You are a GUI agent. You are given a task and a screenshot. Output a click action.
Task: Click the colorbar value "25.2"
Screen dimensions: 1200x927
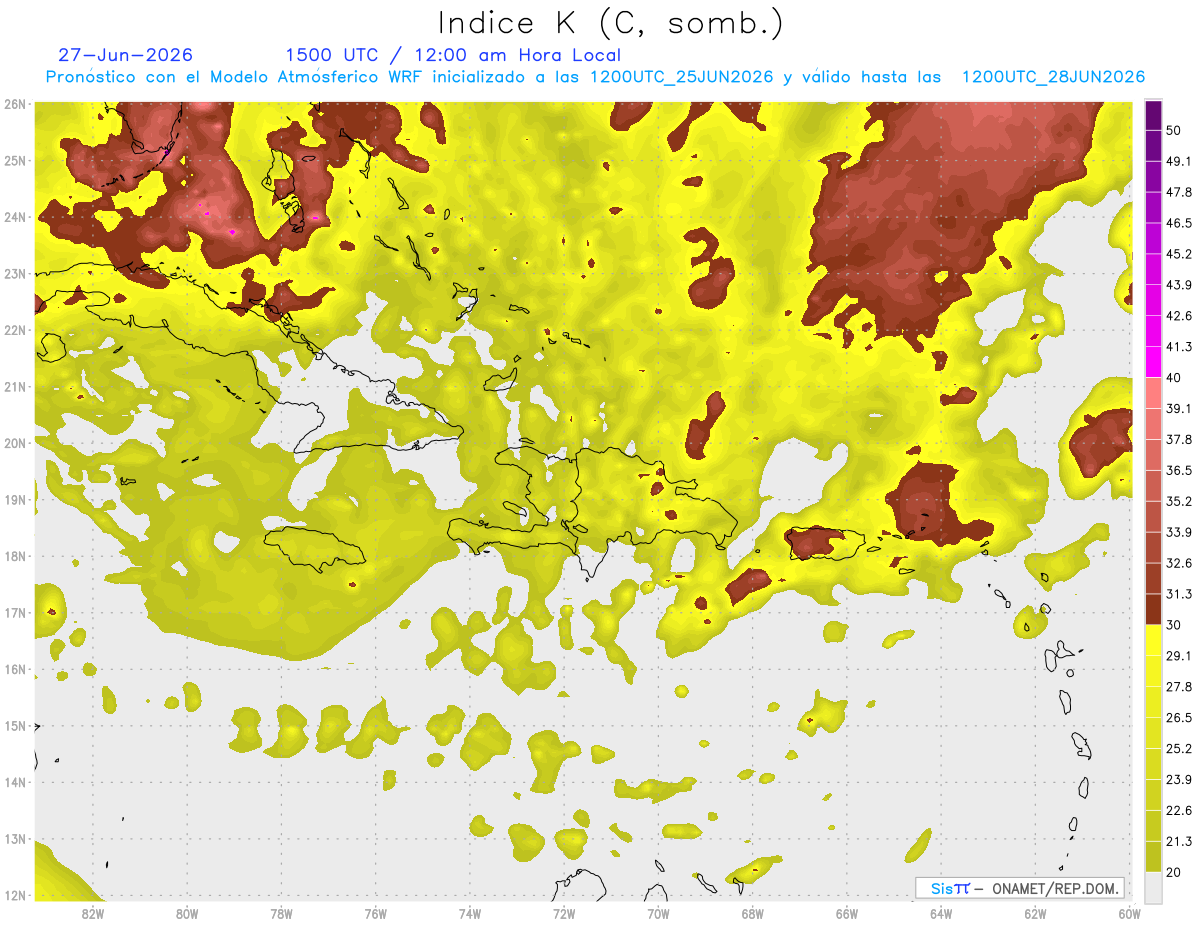click(1179, 748)
